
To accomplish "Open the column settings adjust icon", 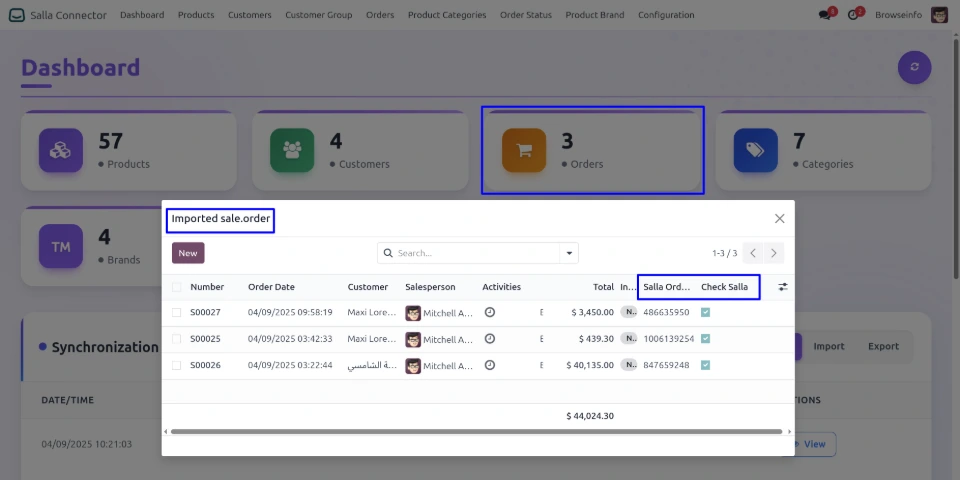I will 783,287.
